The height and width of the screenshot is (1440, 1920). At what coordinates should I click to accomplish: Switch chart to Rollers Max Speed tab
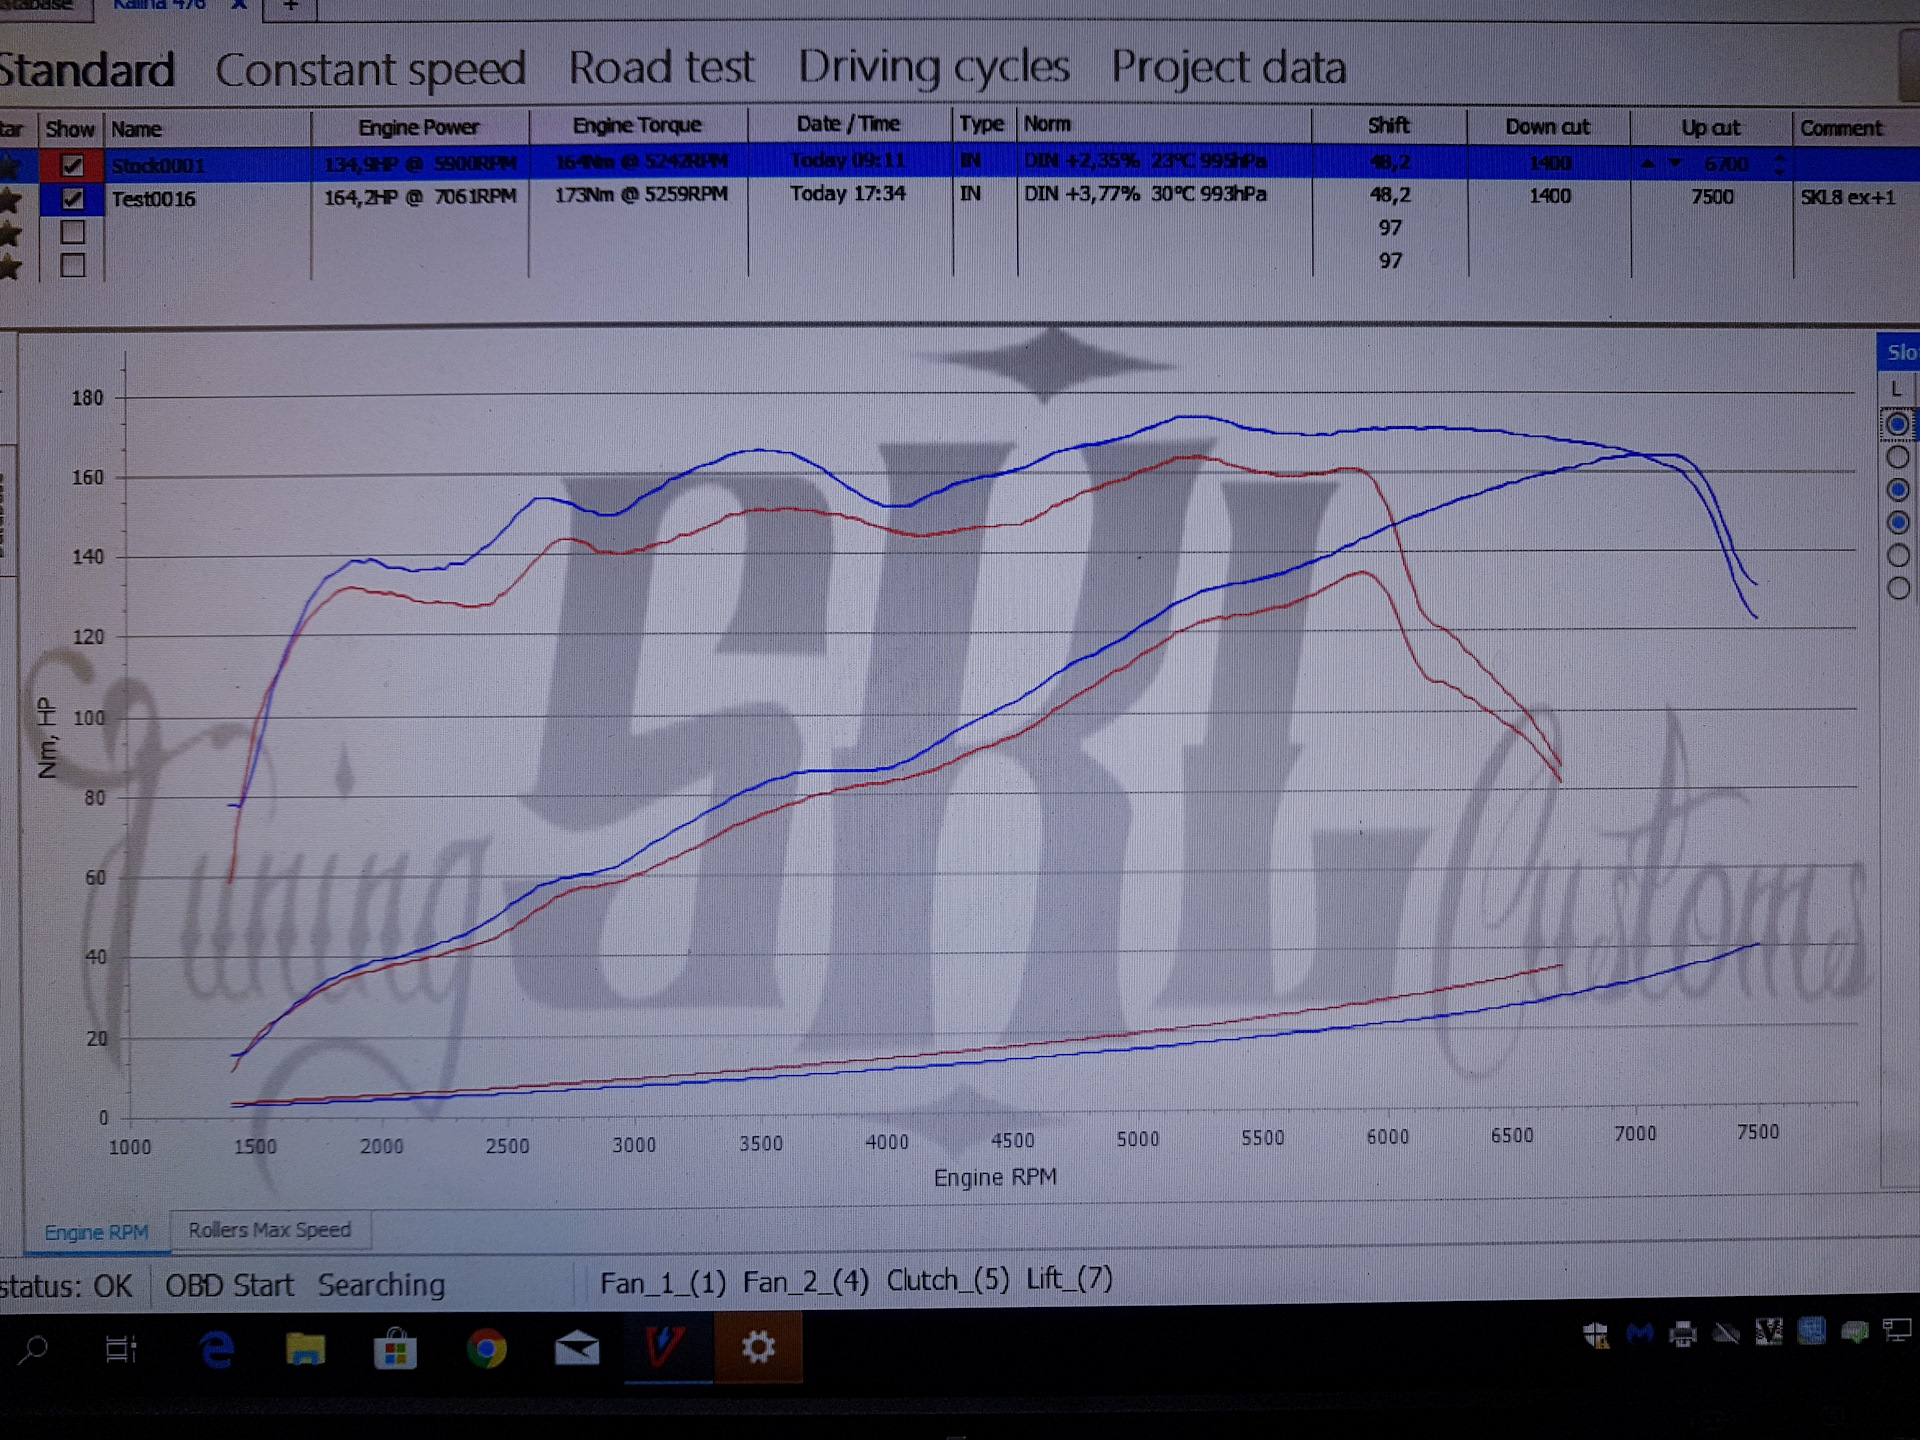tap(270, 1230)
